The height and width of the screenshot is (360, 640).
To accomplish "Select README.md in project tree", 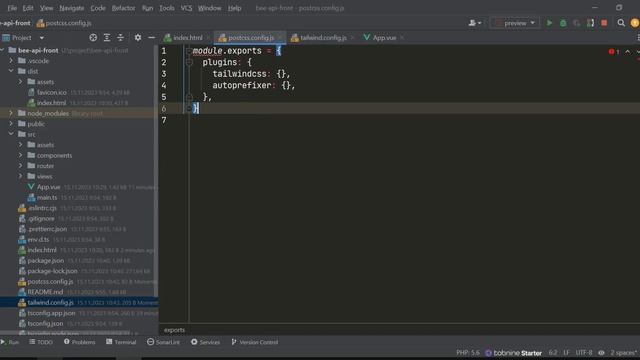I will 45,292.
